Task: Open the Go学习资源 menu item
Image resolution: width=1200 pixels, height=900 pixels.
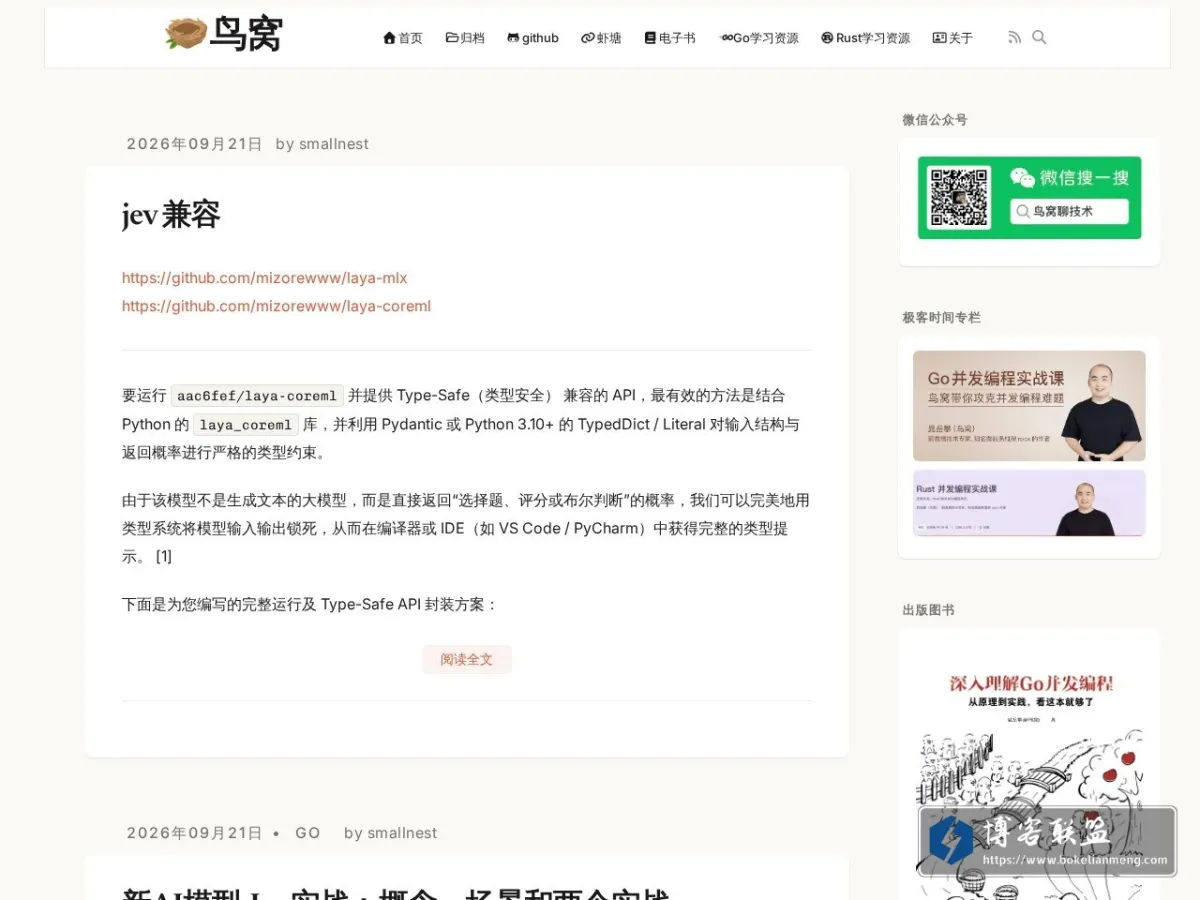Action: [x=759, y=38]
